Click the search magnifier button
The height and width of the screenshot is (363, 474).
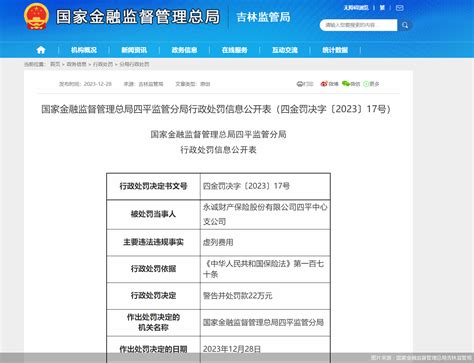[x=405, y=25]
